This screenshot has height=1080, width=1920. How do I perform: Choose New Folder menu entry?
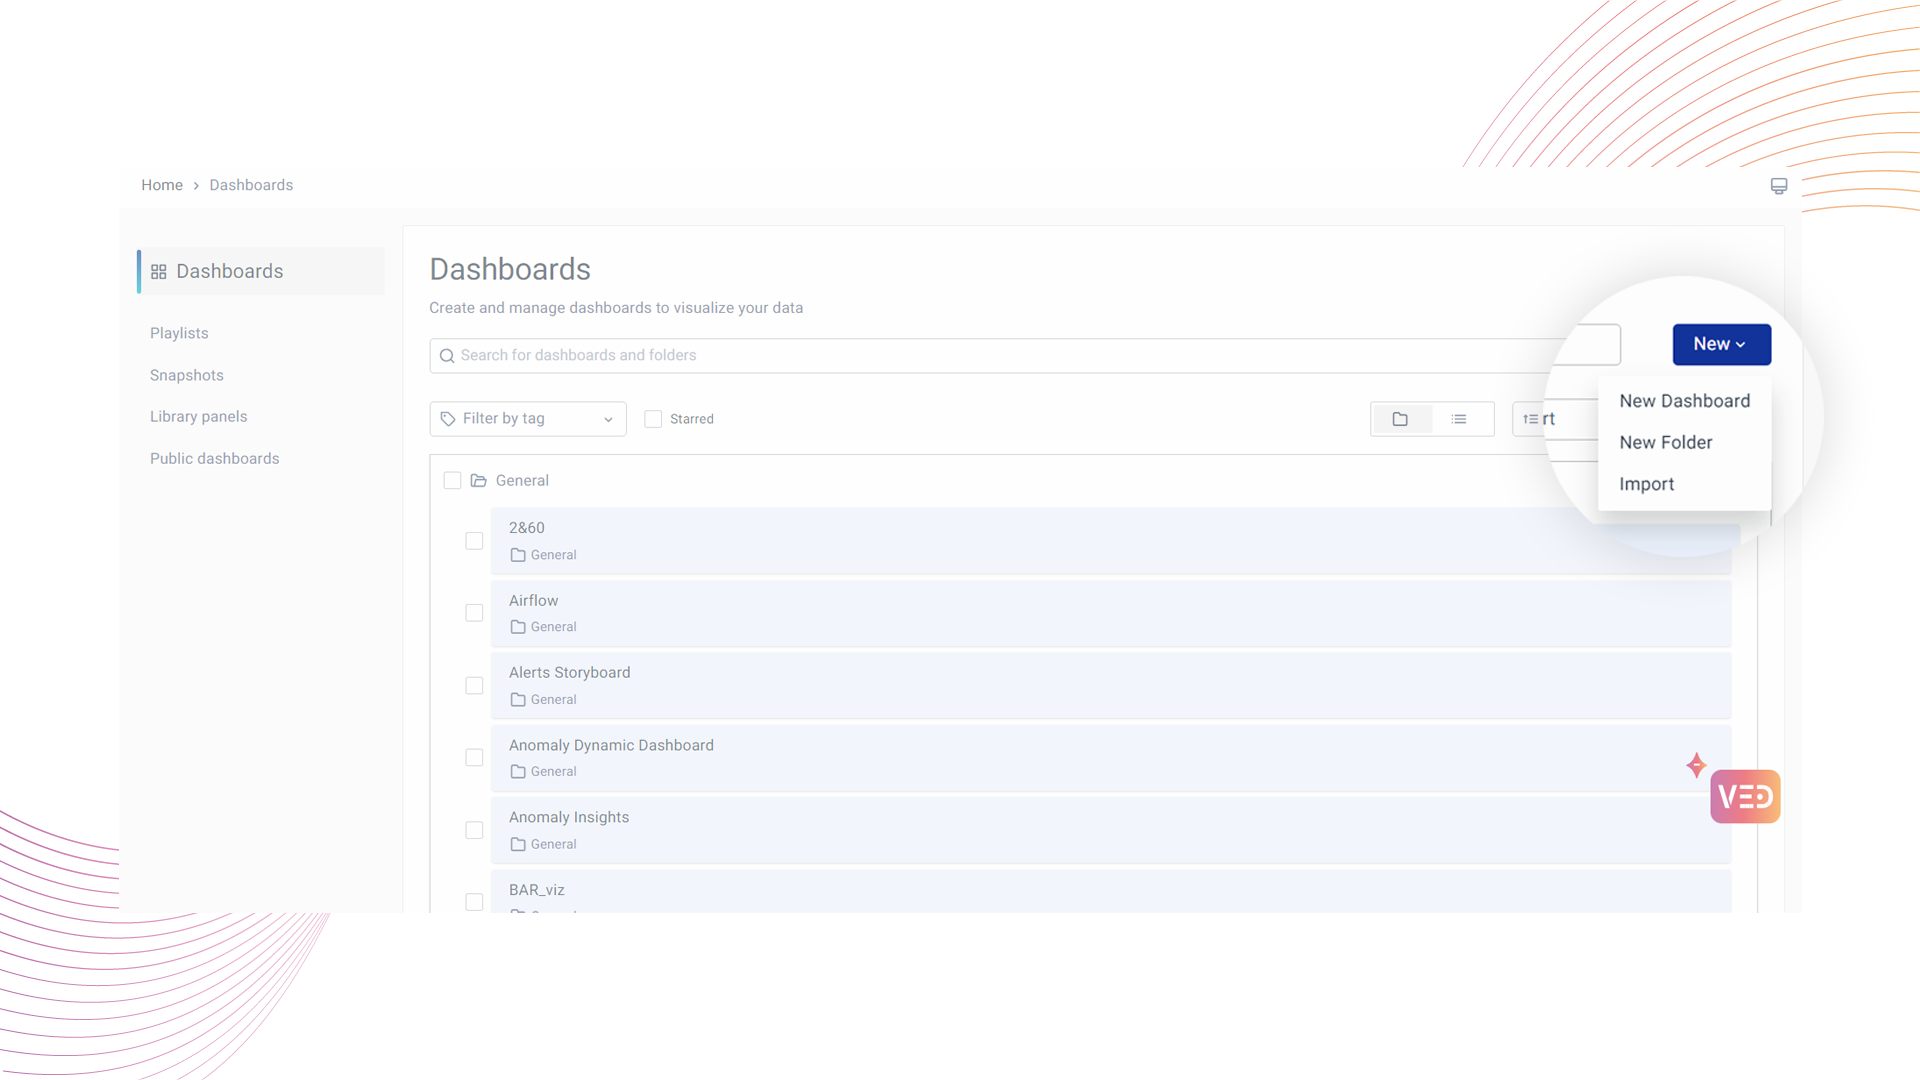click(x=1665, y=442)
